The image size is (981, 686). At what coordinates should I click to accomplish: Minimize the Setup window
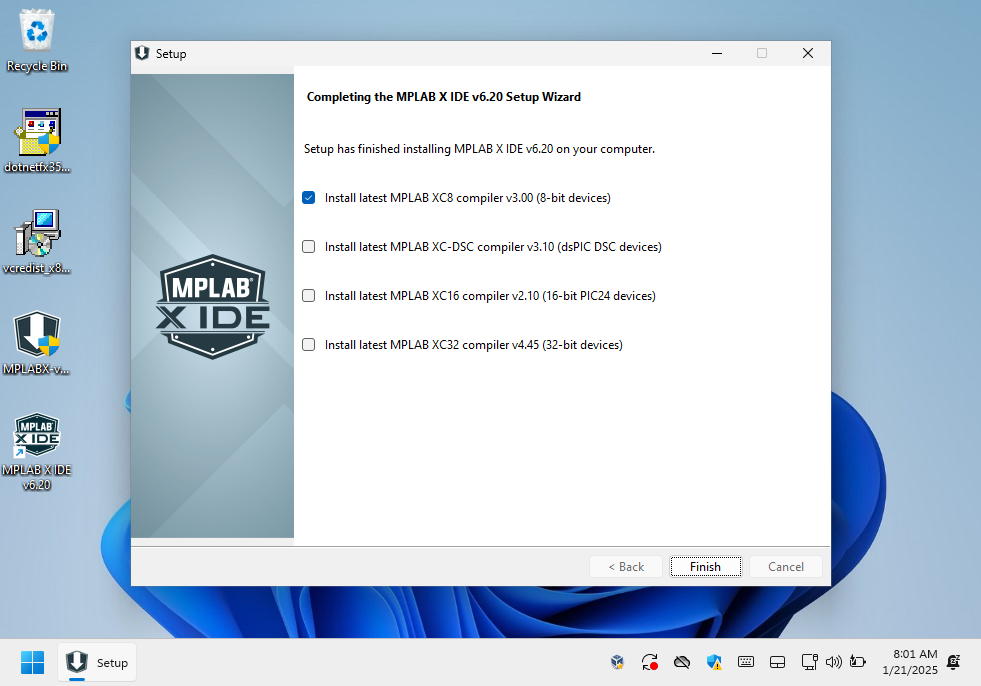click(x=717, y=53)
